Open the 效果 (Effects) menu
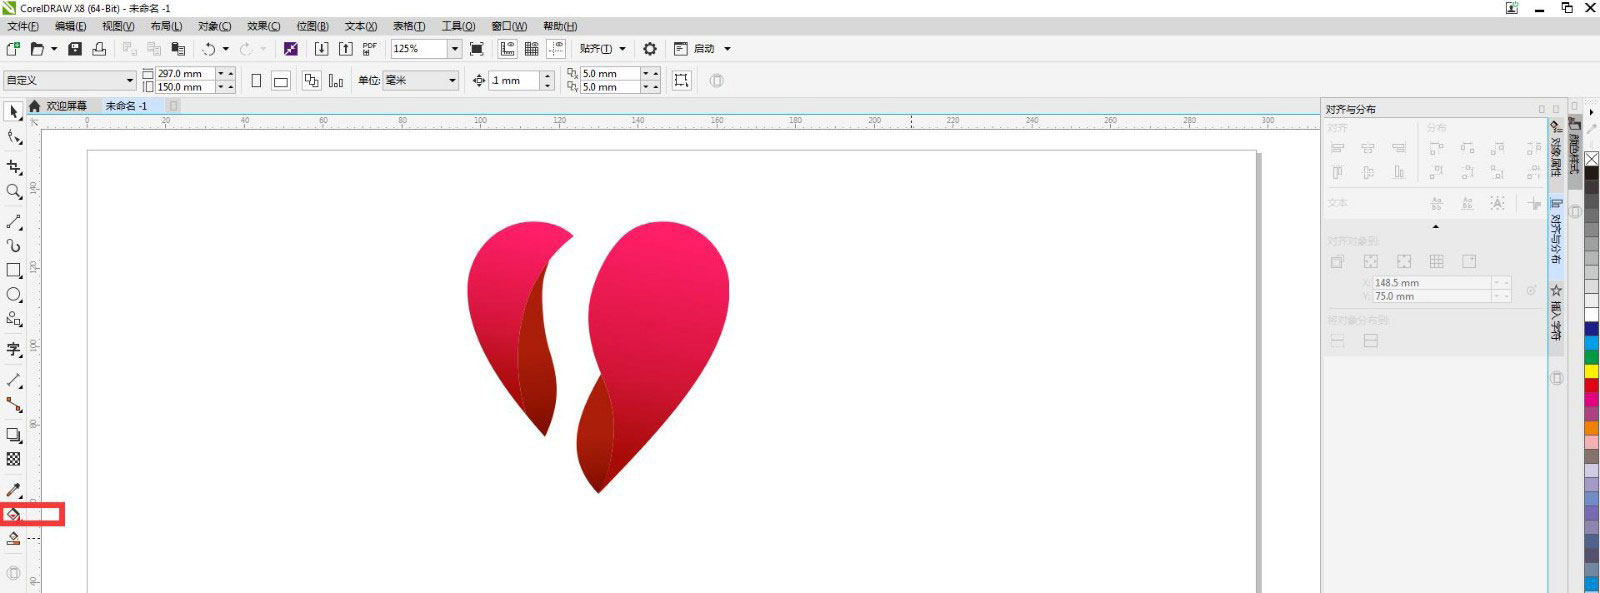The height and width of the screenshot is (593, 1600). [x=263, y=26]
